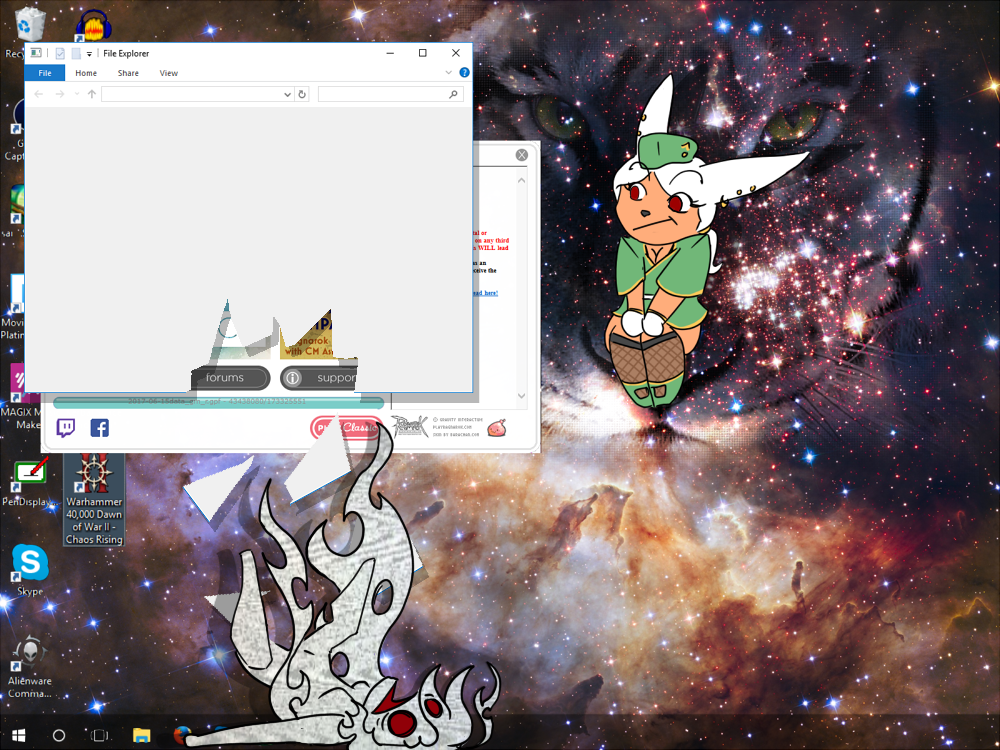Switch to the View ribbon tab
The height and width of the screenshot is (750, 1000).
169,73
